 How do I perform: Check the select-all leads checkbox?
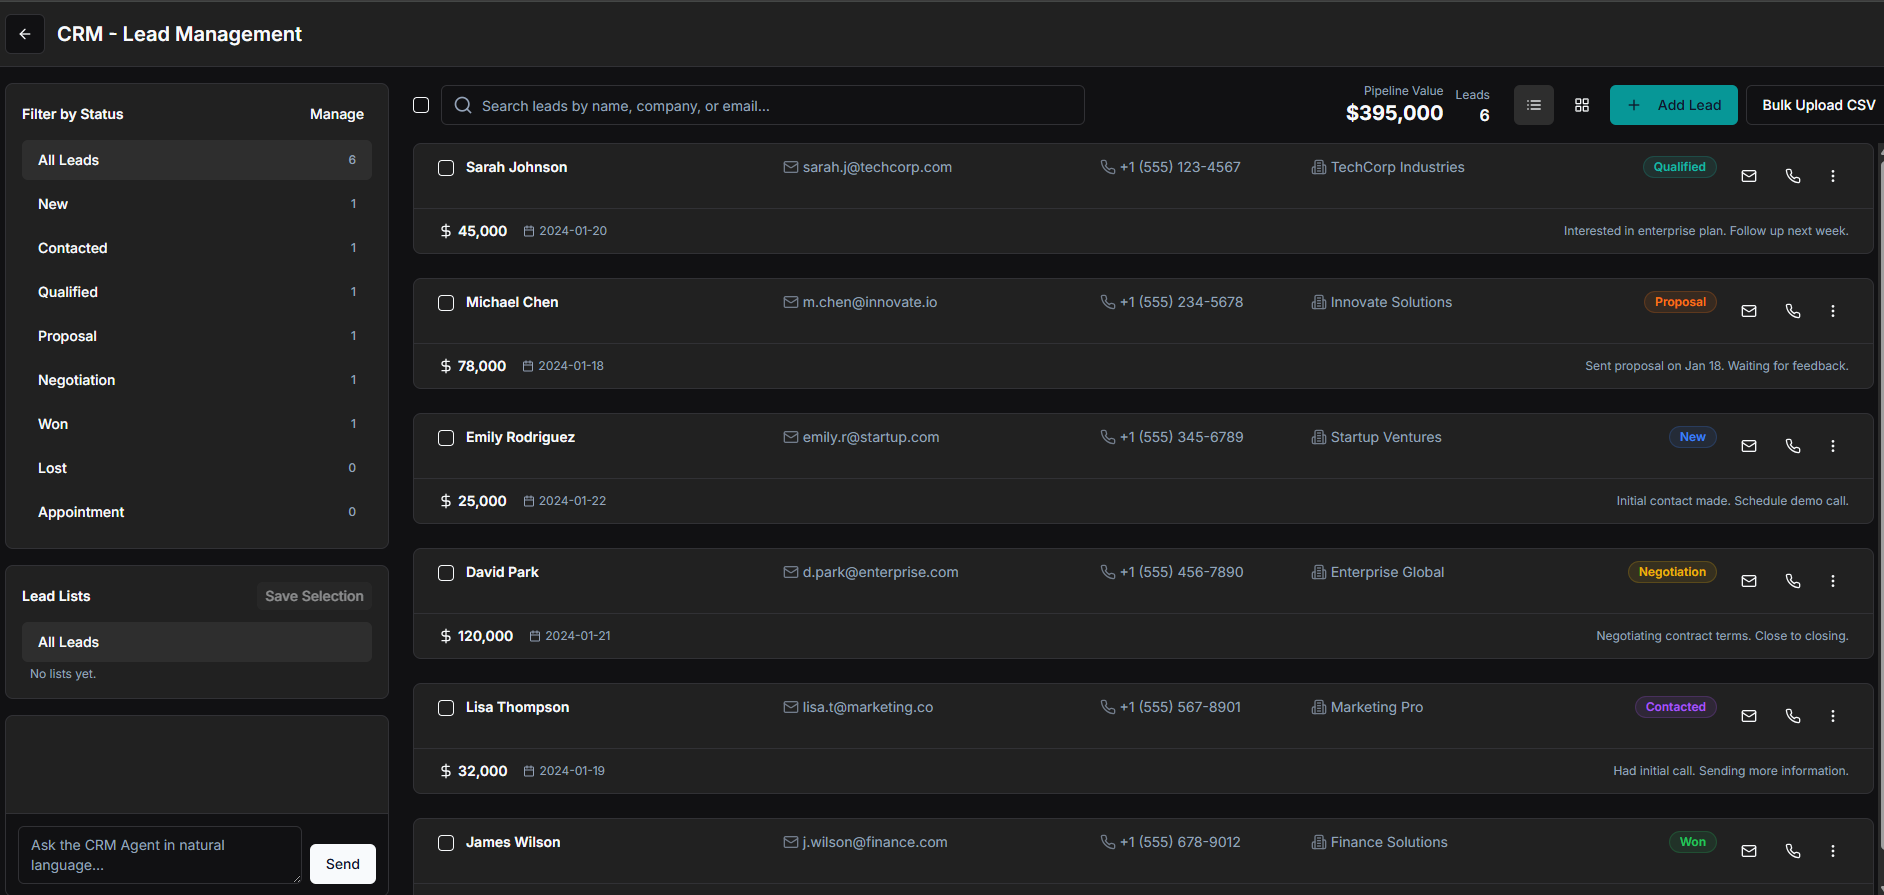coord(421,105)
